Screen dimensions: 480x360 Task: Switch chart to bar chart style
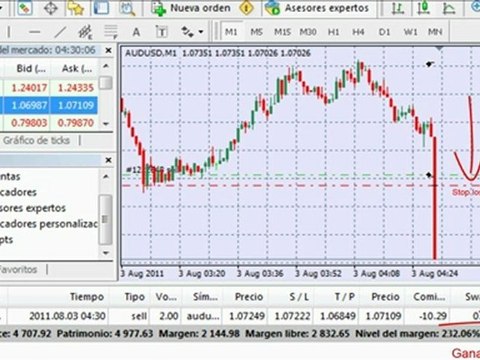pyautogui.click(x=397, y=8)
